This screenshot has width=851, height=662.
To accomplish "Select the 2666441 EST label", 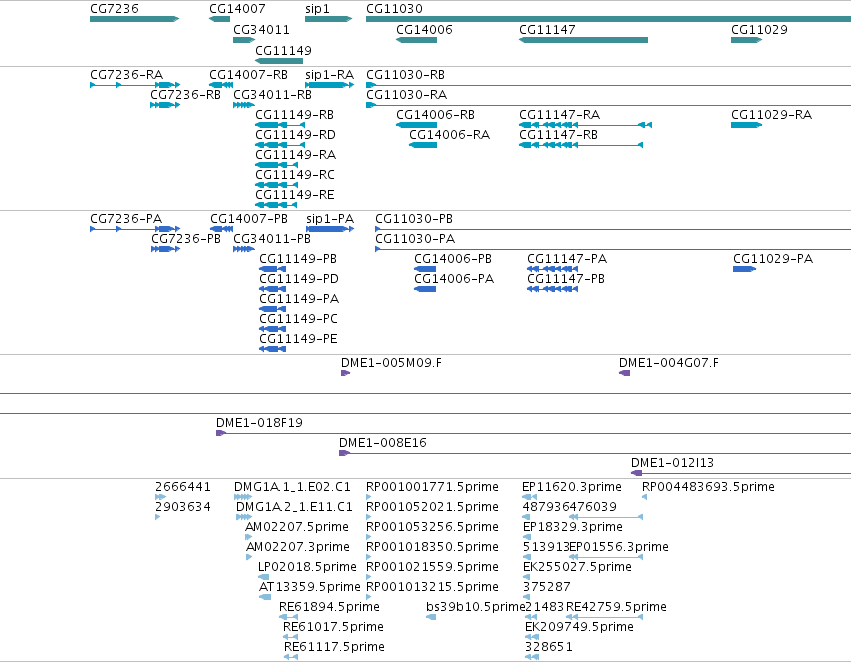I will coord(183,487).
